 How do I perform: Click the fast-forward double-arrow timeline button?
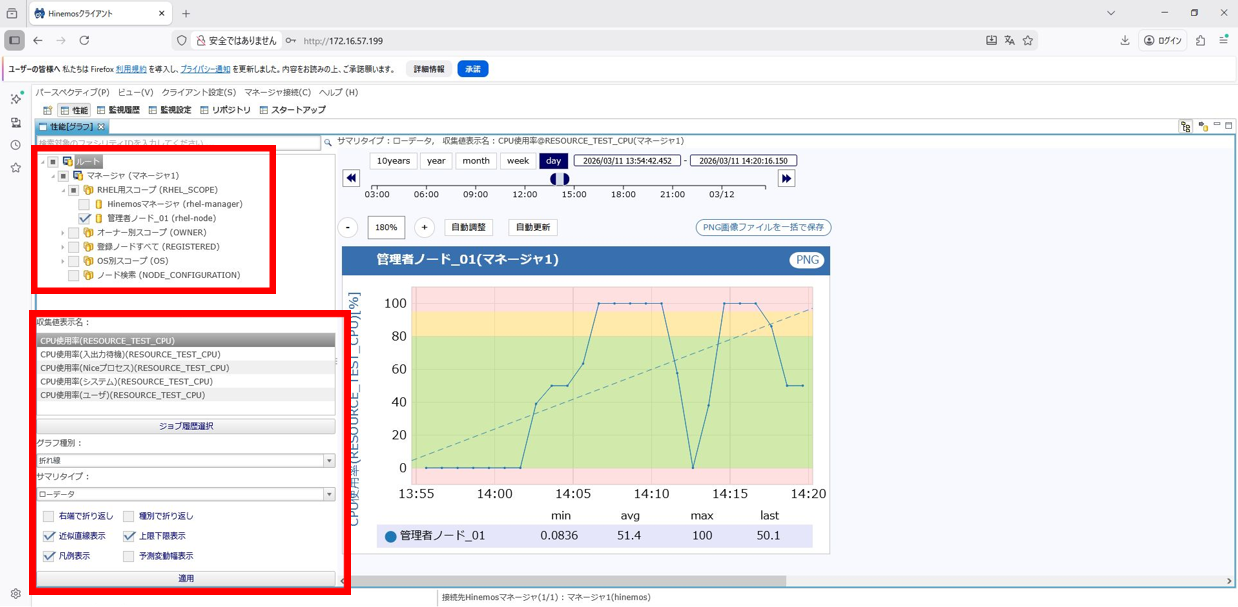786,178
